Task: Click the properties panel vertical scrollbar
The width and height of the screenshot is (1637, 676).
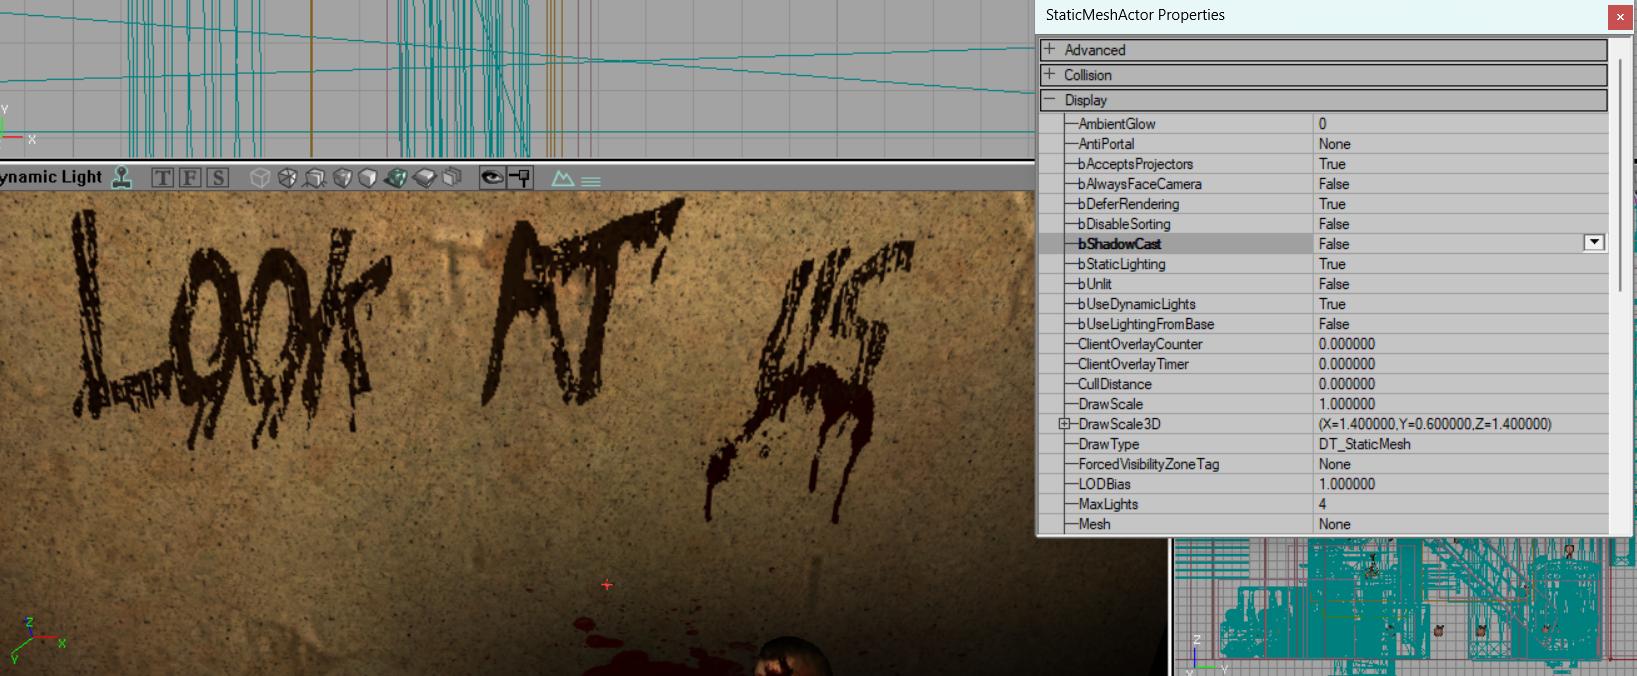Action: [x=1620, y=175]
